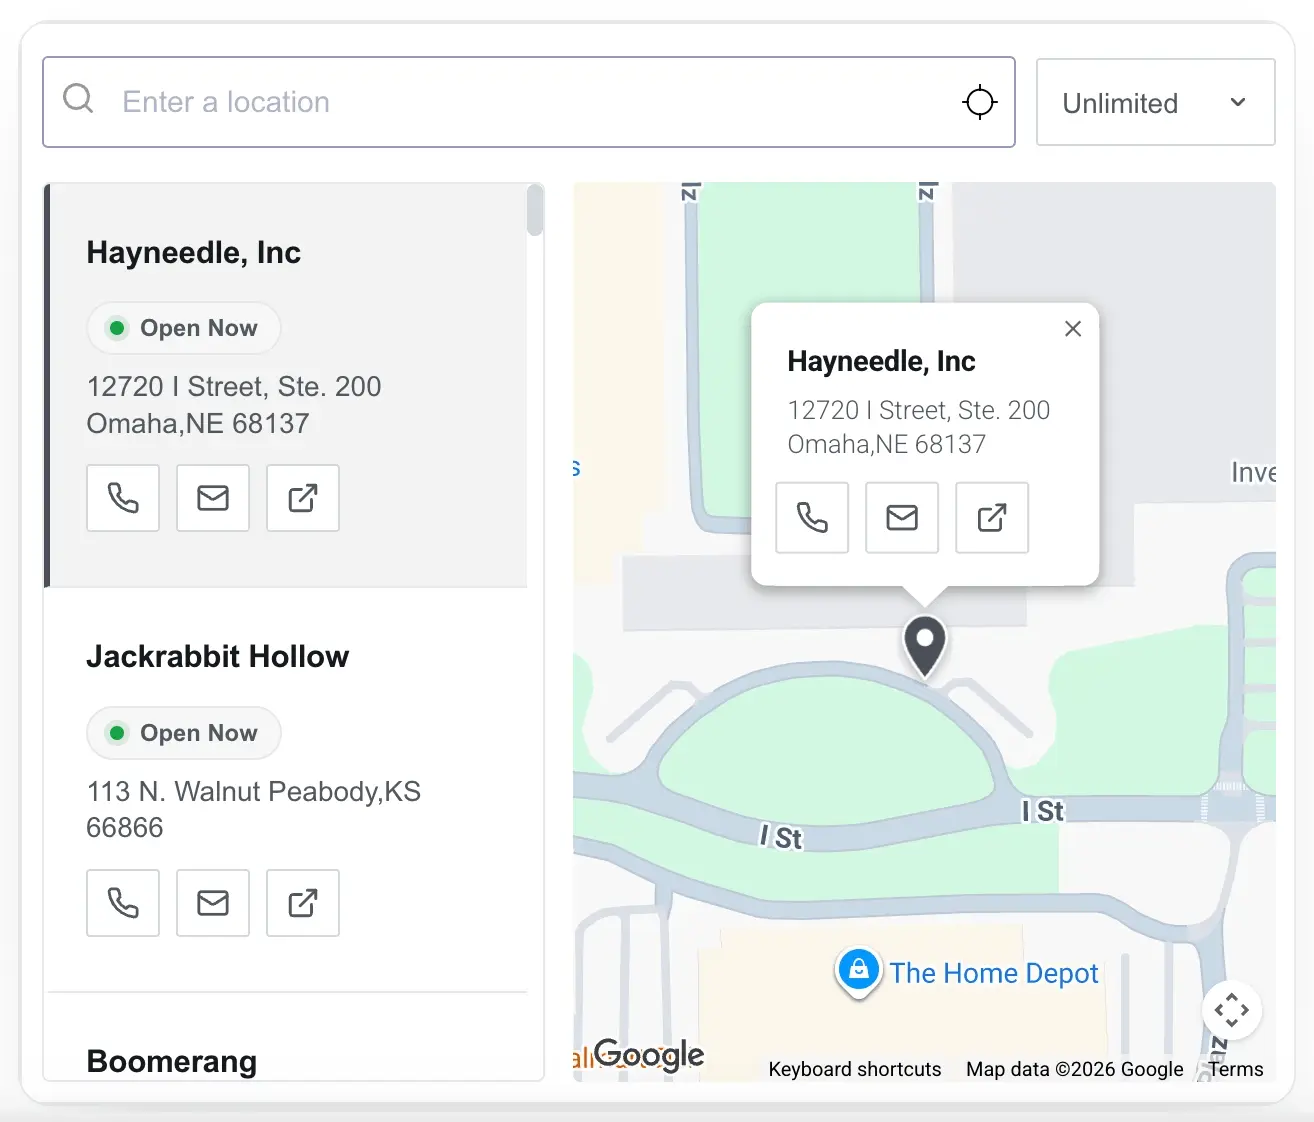The height and width of the screenshot is (1122, 1314).
Task: Click Map data ©2026 Google text
Action: pyautogui.click(x=1075, y=1069)
